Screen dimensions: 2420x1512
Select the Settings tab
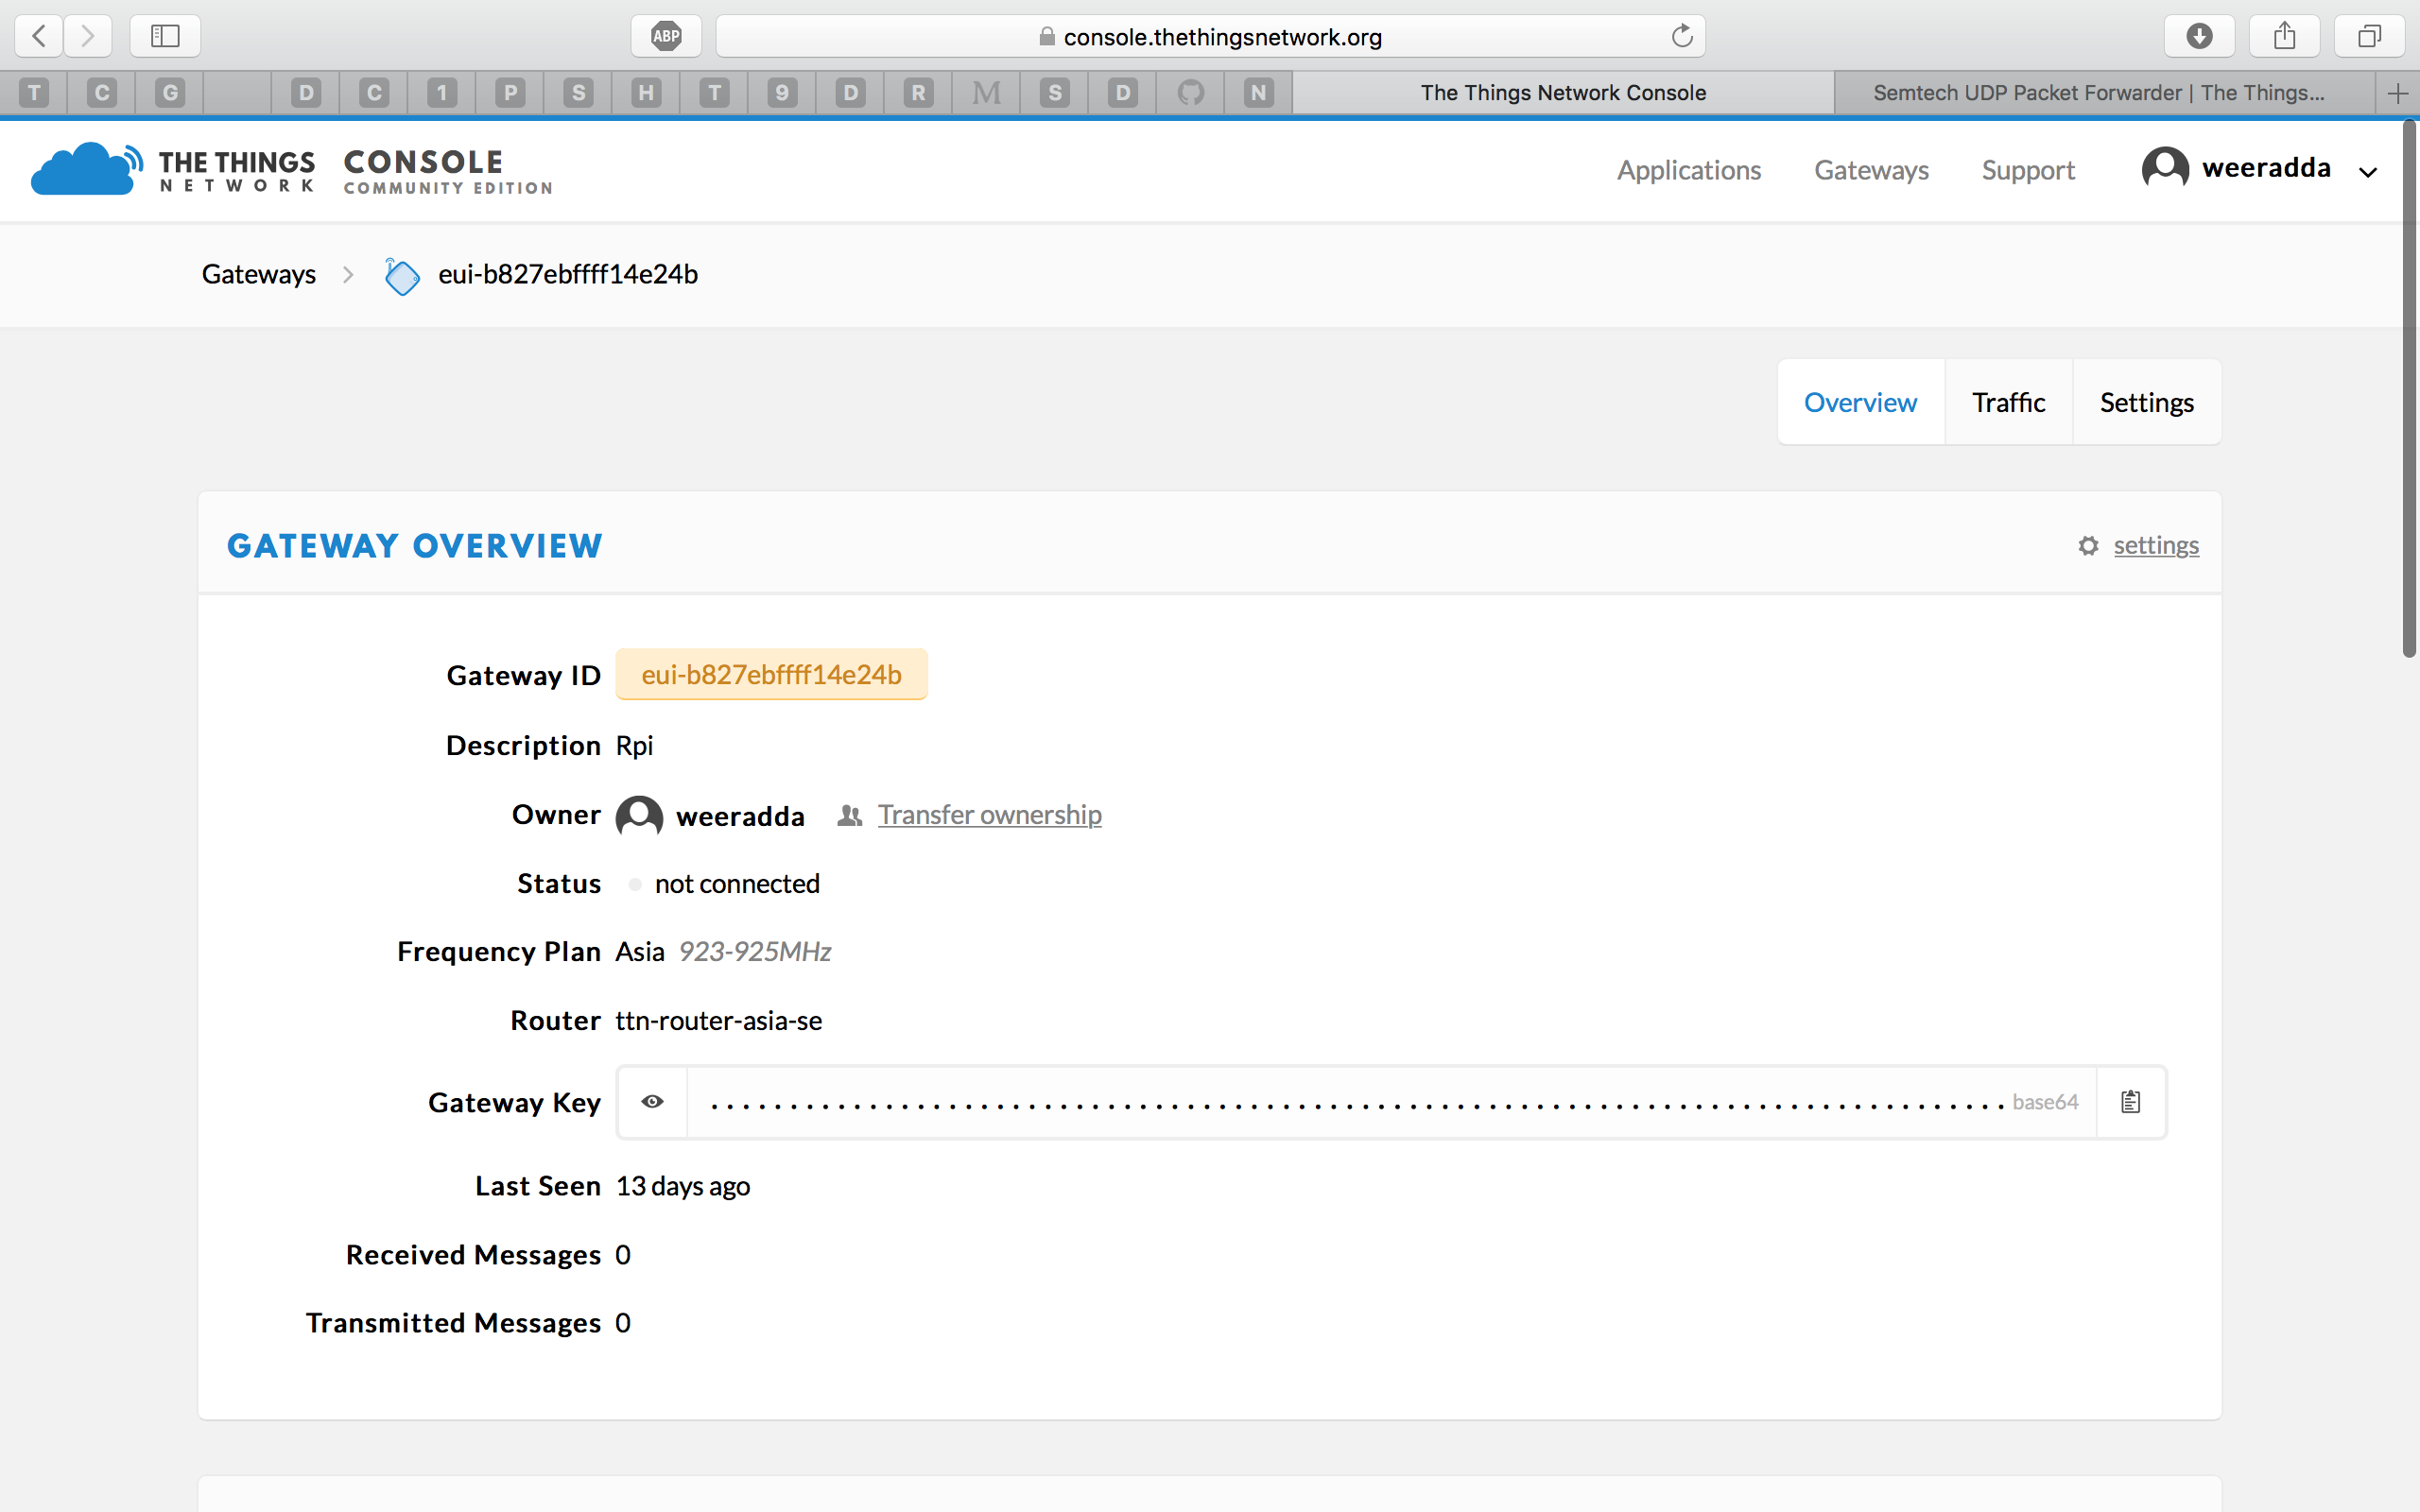(2146, 402)
